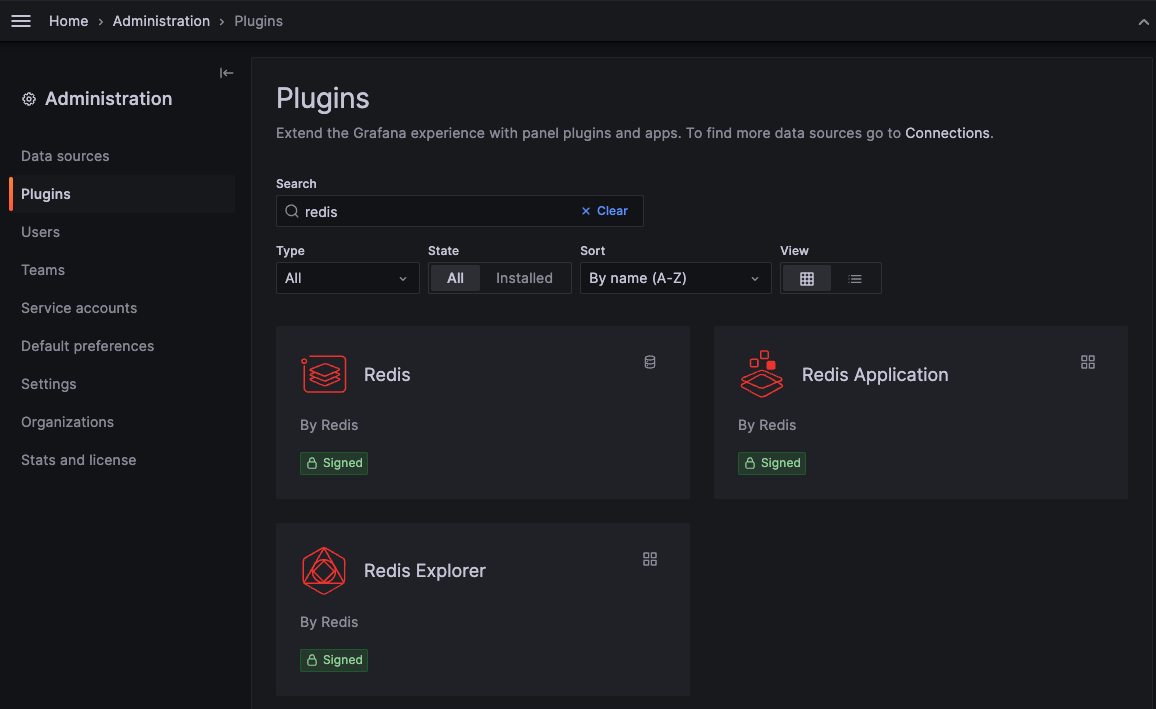Click the Administration gear icon
The width and height of the screenshot is (1156, 709).
tap(29, 99)
